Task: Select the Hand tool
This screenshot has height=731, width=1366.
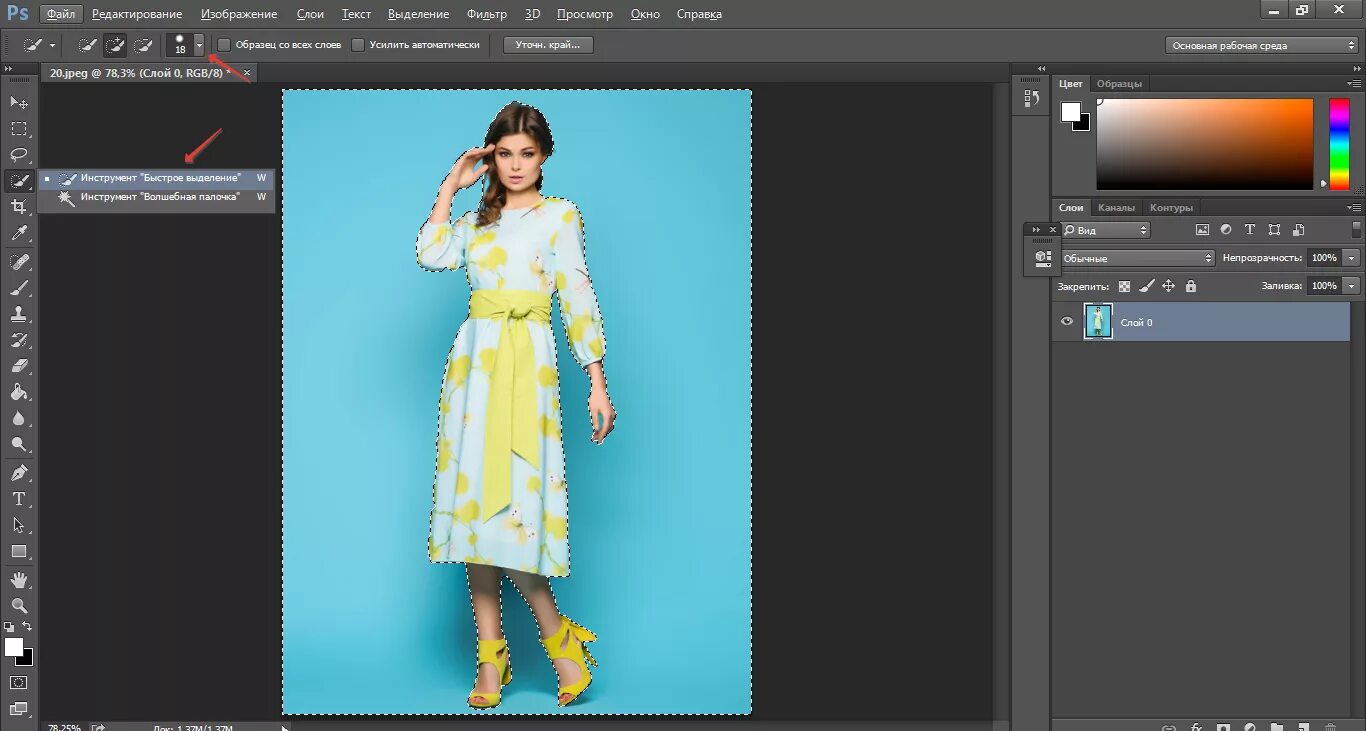Action: click(18, 579)
